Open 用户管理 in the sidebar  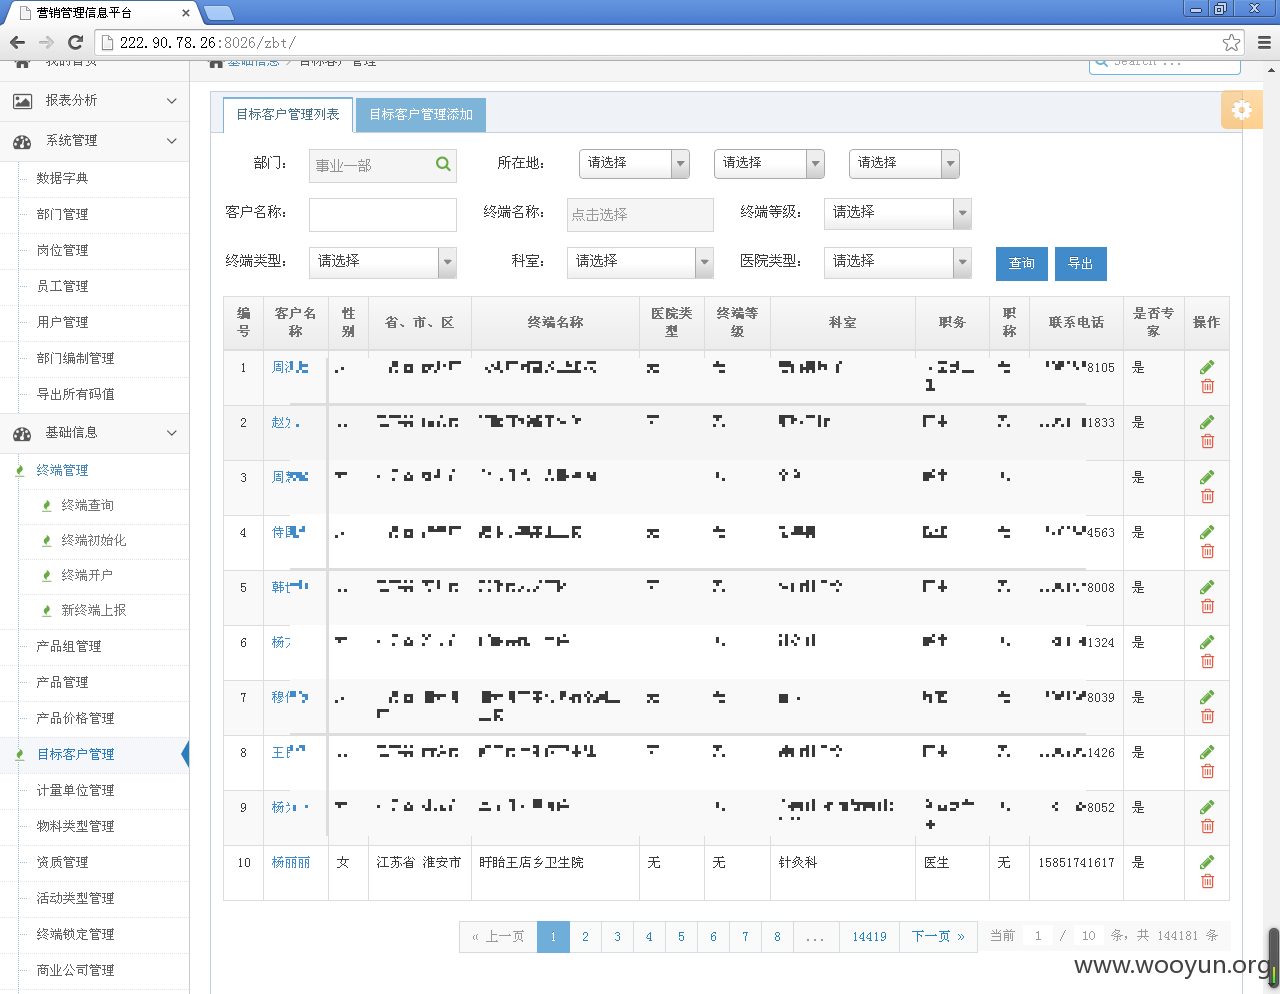(62, 322)
